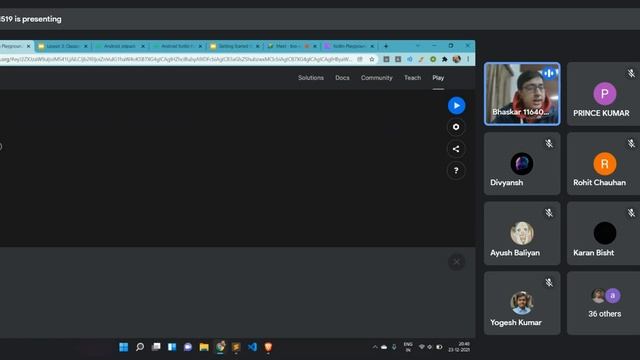
Task: Click muted mic icon on Ayush Baliyan tile
Action: [x=549, y=213]
